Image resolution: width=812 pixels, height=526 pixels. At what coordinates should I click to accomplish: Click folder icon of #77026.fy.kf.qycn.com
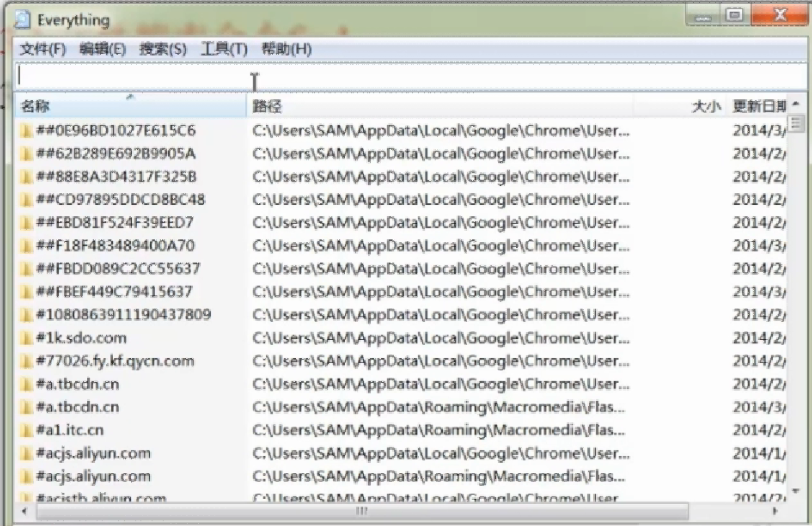pyautogui.click(x=26, y=361)
